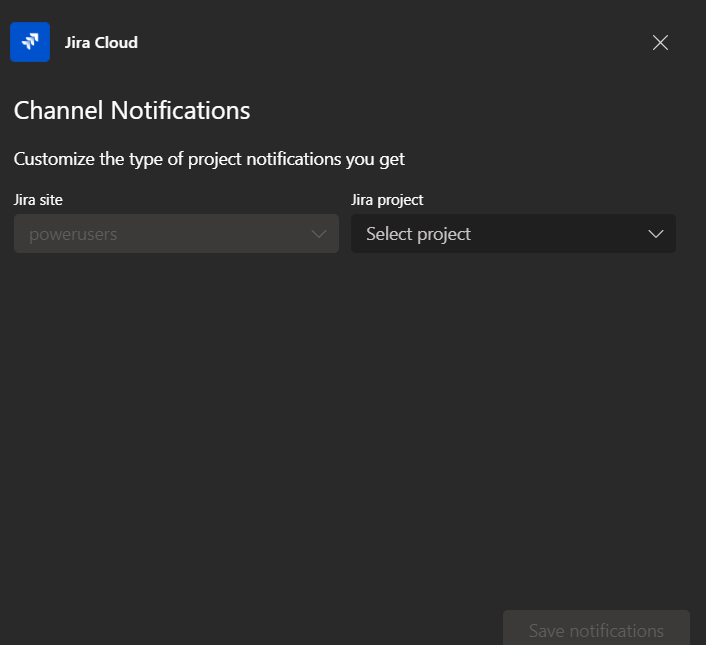Click the Jira site label
Viewport: 706px width, 645px height.
click(38, 200)
